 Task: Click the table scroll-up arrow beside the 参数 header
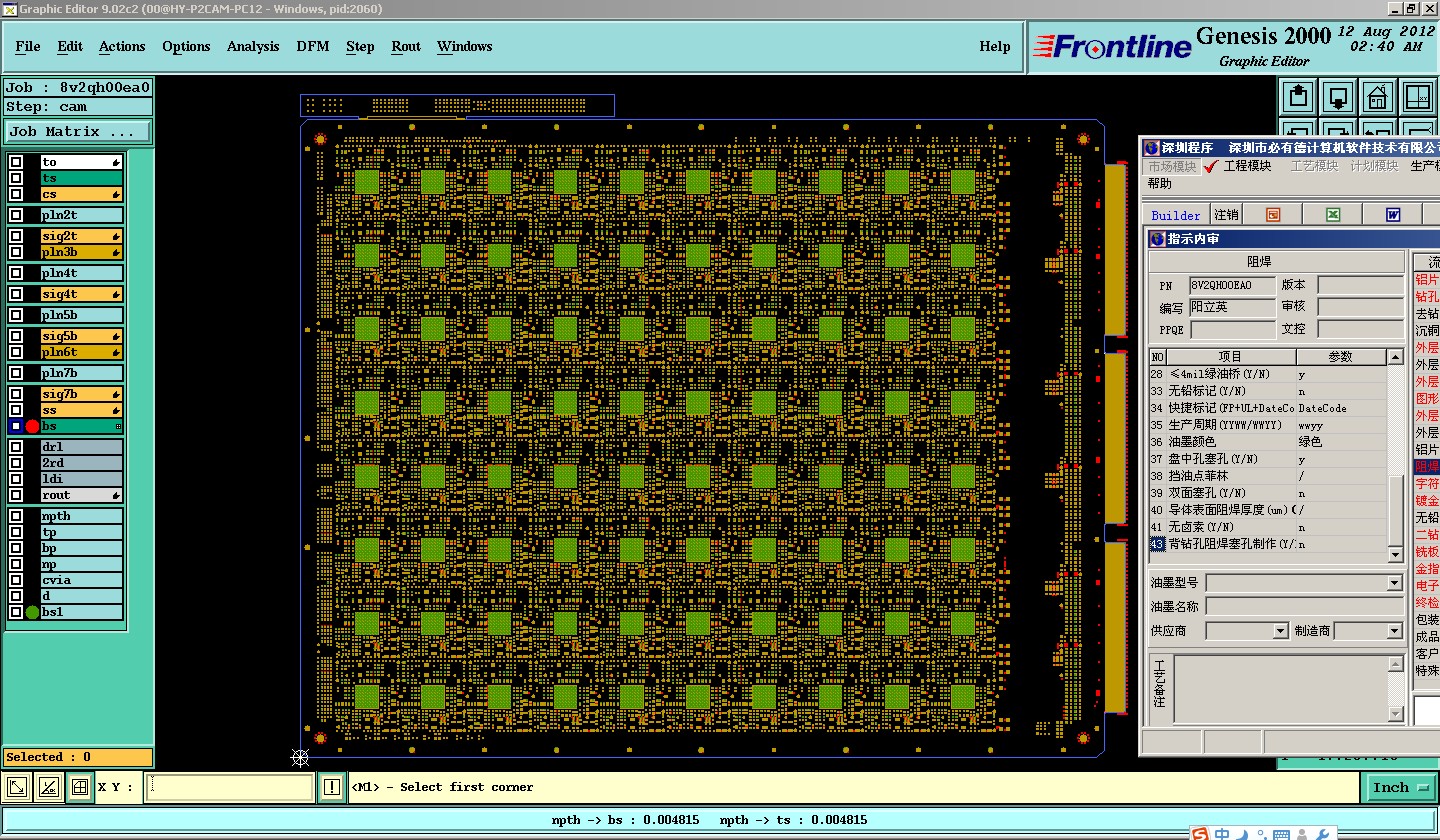1395,357
